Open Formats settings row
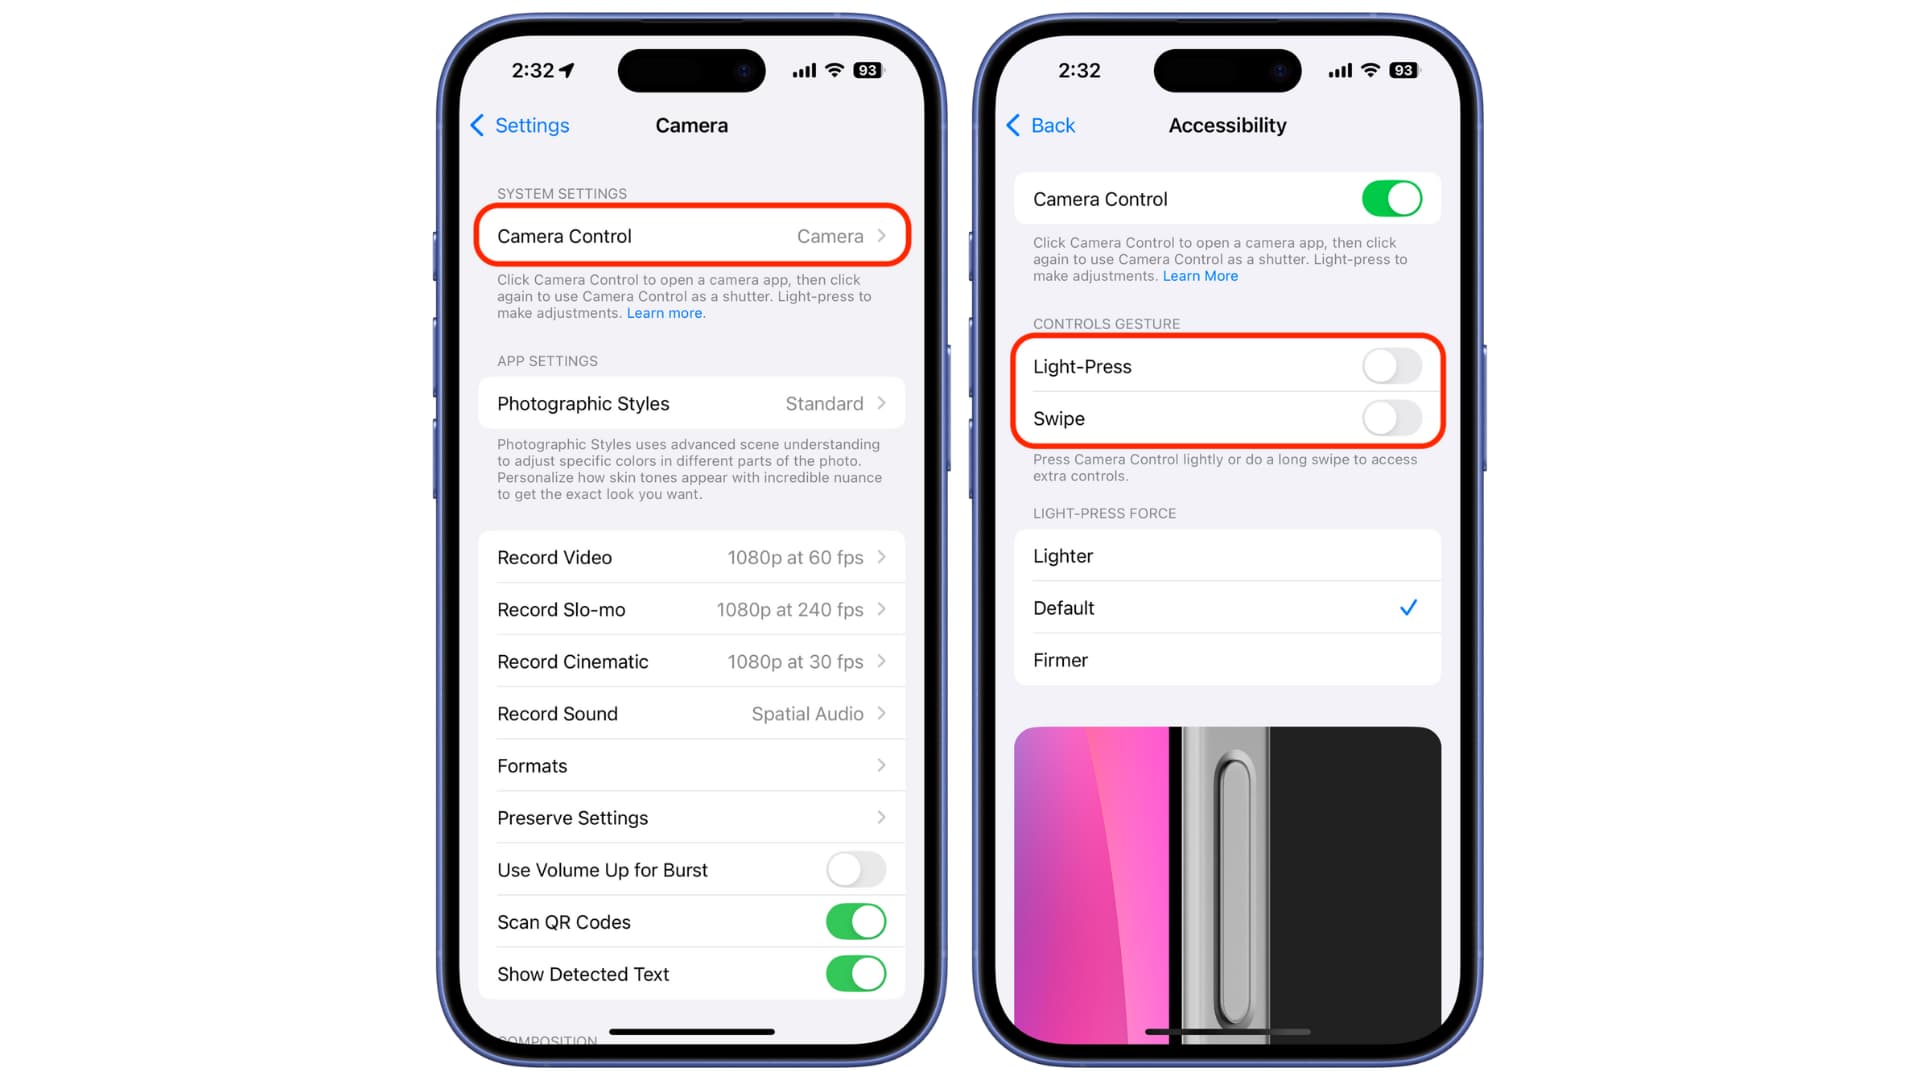The width and height of the screenshot is (1920, 1080). click(x=691, y=766)
